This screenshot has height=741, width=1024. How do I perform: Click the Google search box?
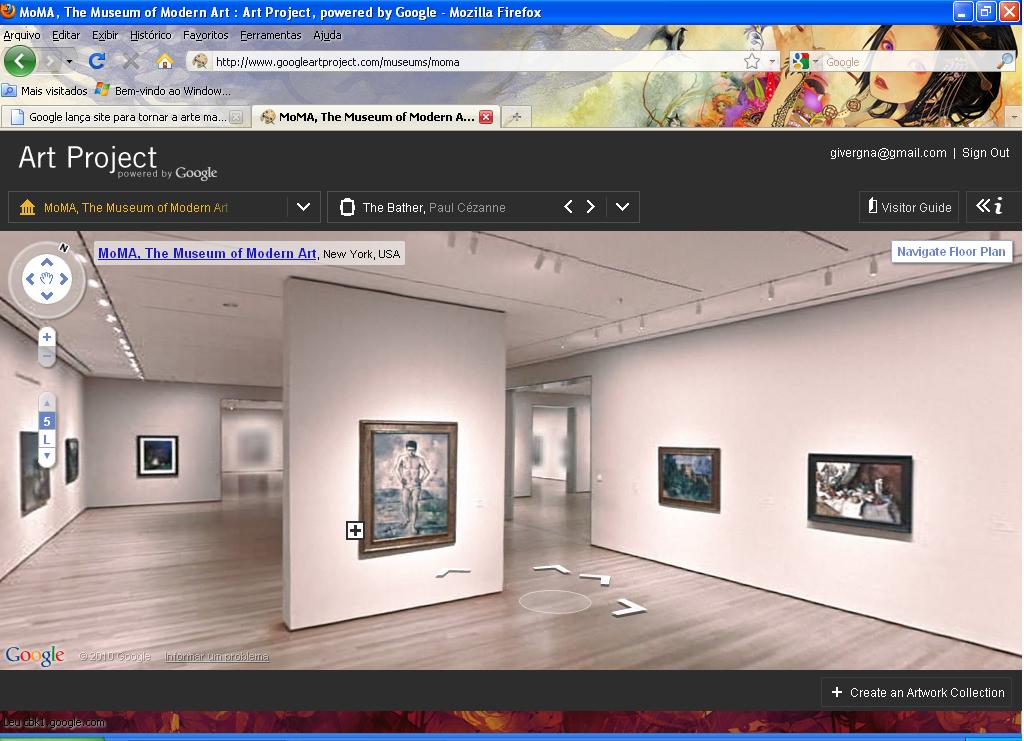(909, 62)
